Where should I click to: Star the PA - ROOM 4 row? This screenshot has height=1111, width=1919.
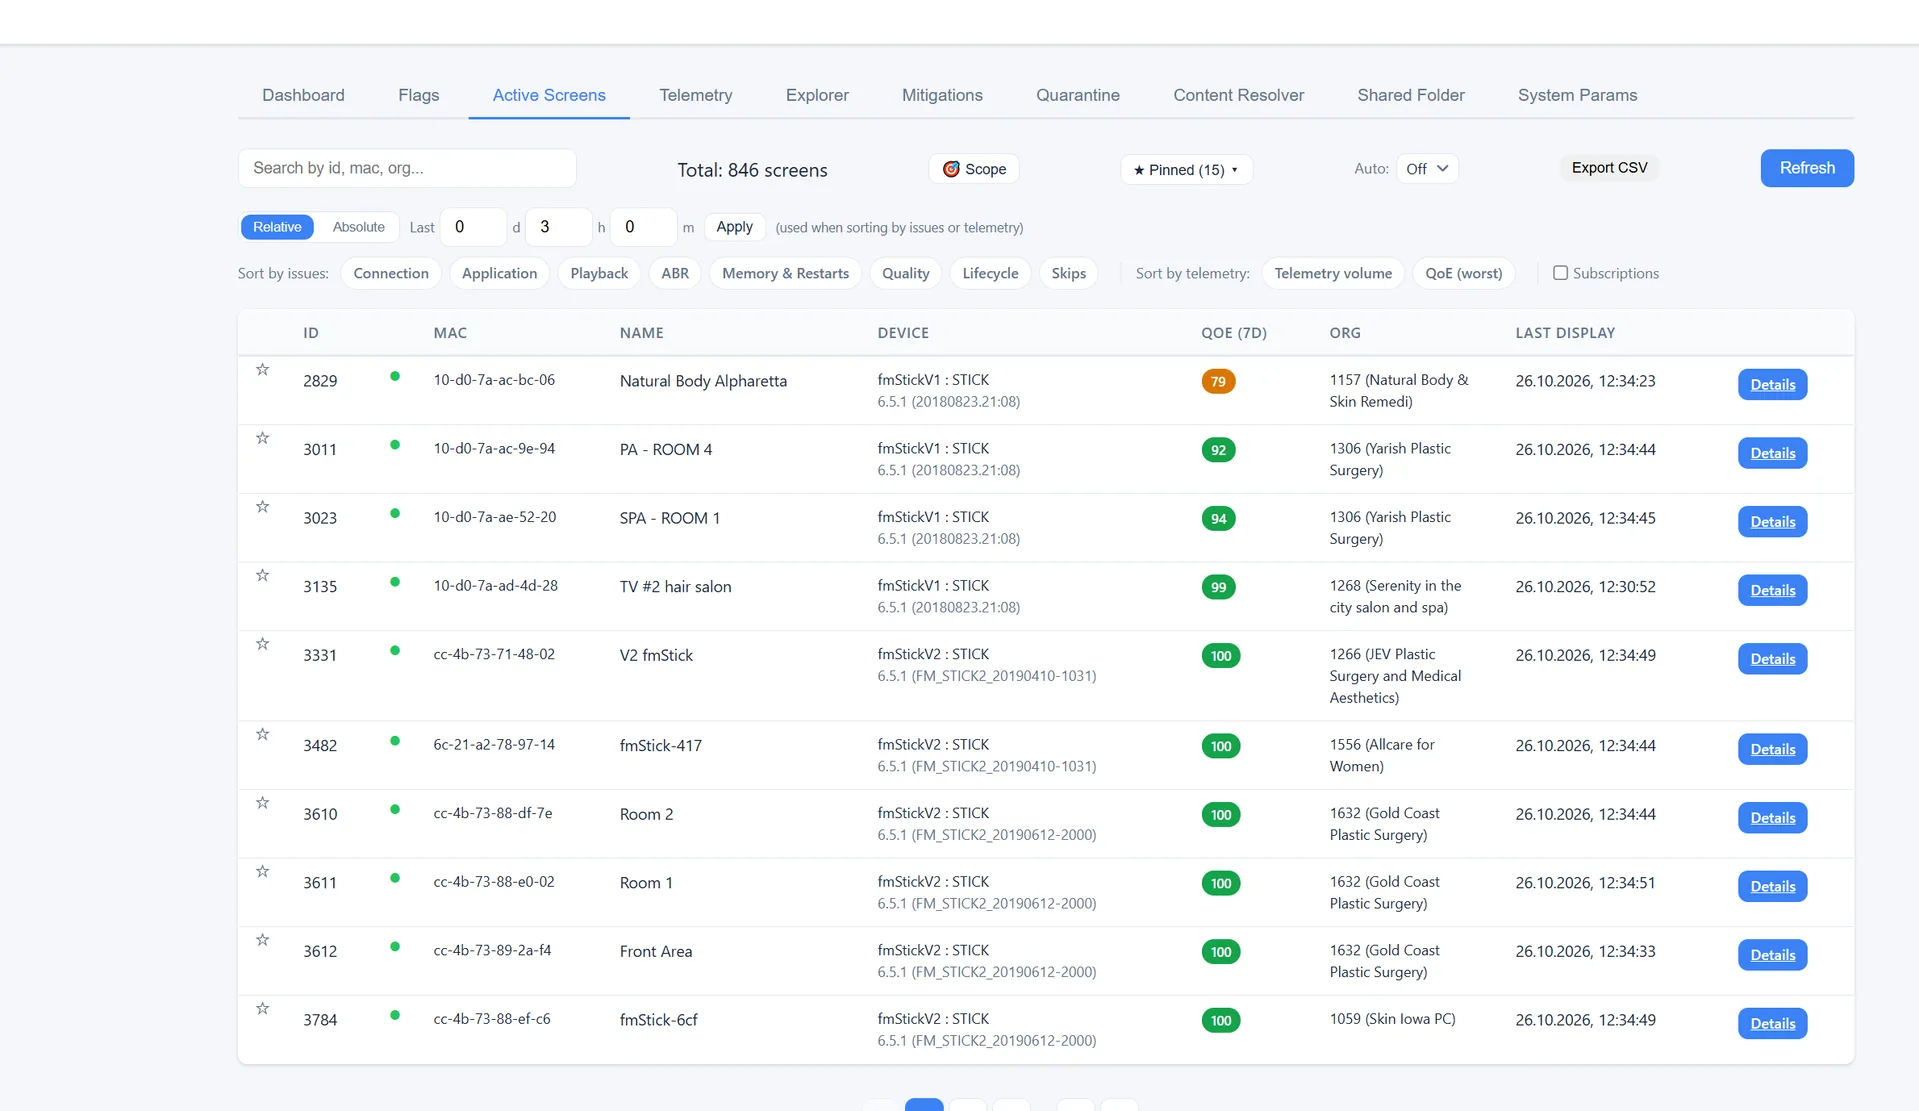click(262, 438)
